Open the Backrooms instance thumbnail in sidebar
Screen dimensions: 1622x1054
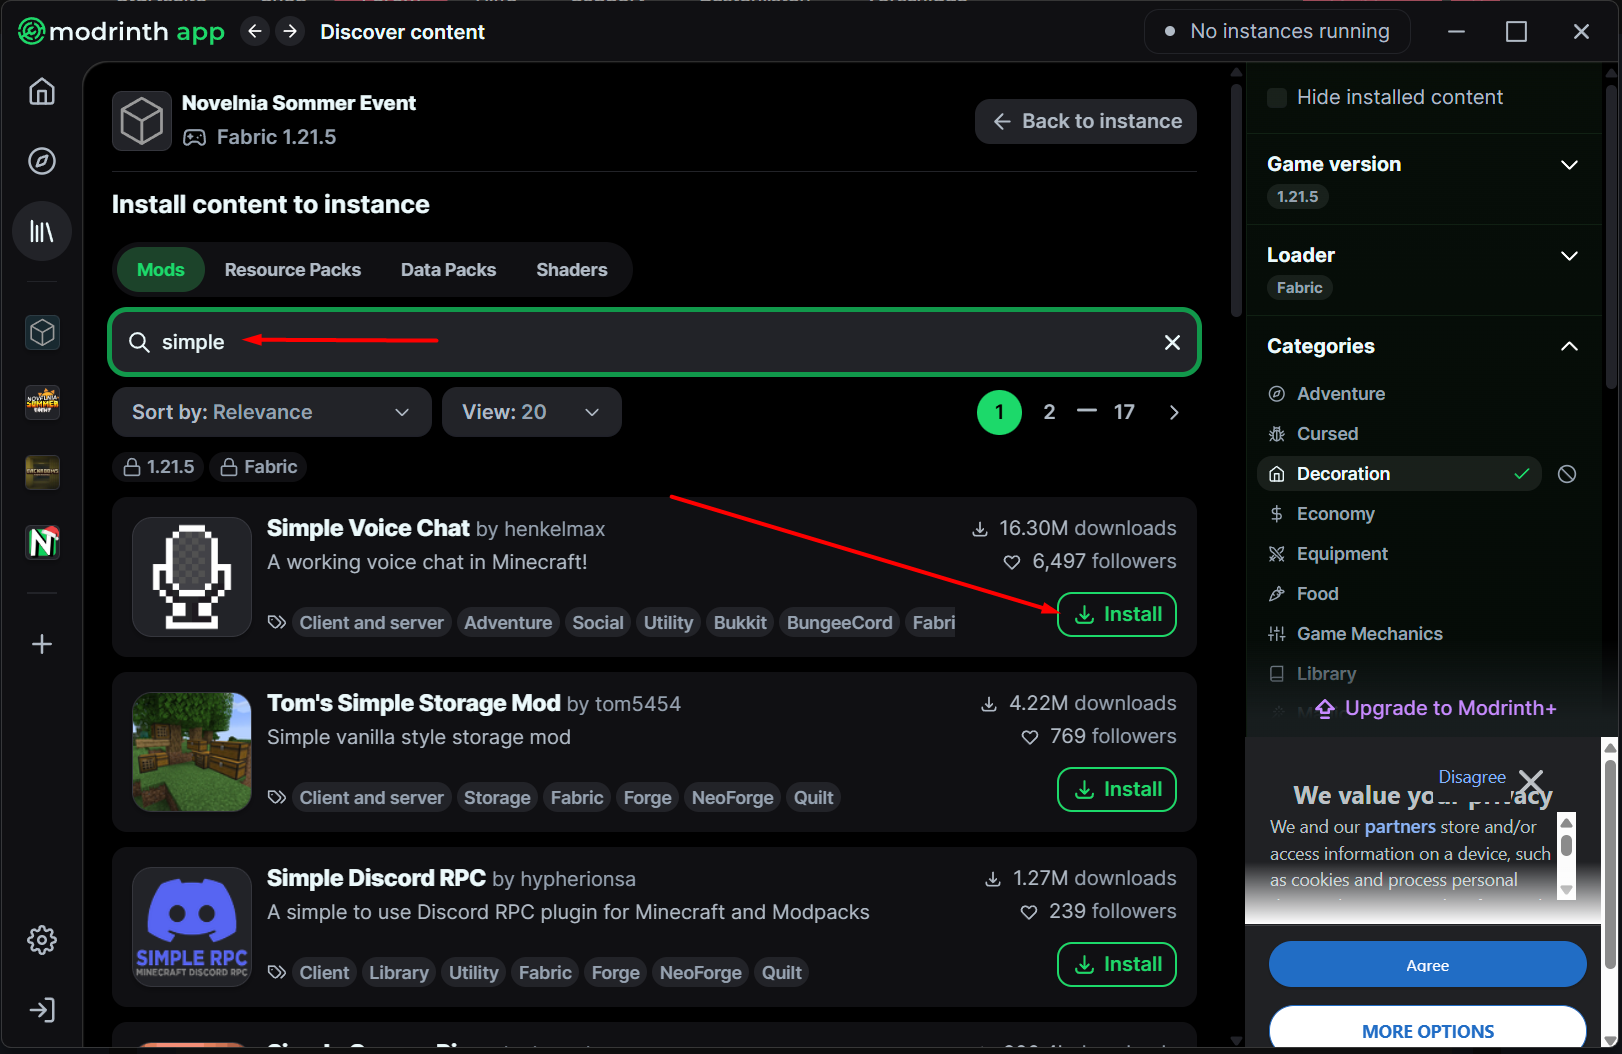click(x=42, y=472)
